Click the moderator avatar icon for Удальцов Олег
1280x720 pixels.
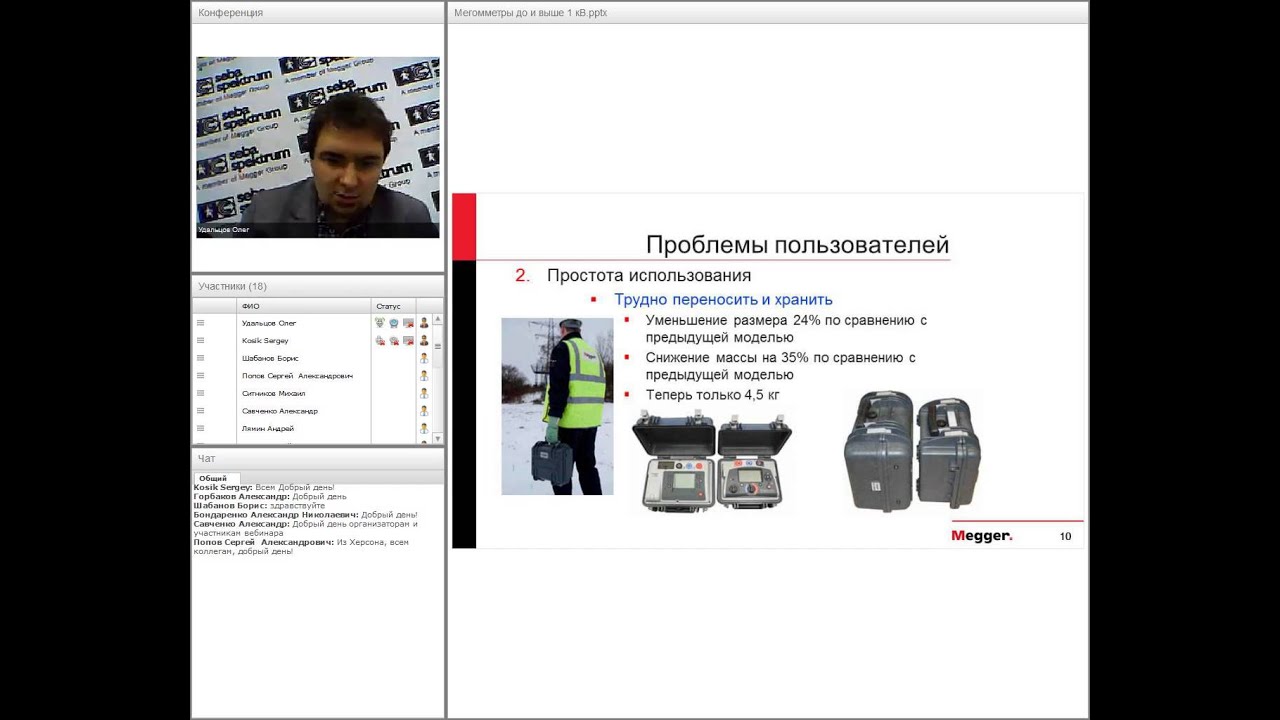click(424, 323)
